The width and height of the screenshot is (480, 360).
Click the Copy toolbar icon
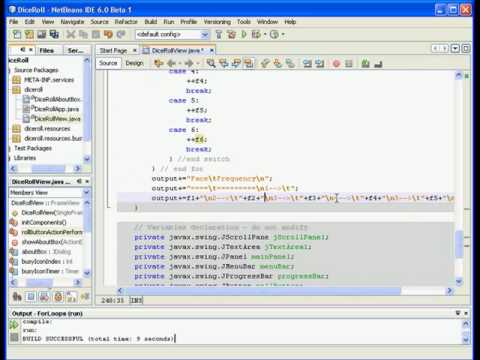coord(83,34)
